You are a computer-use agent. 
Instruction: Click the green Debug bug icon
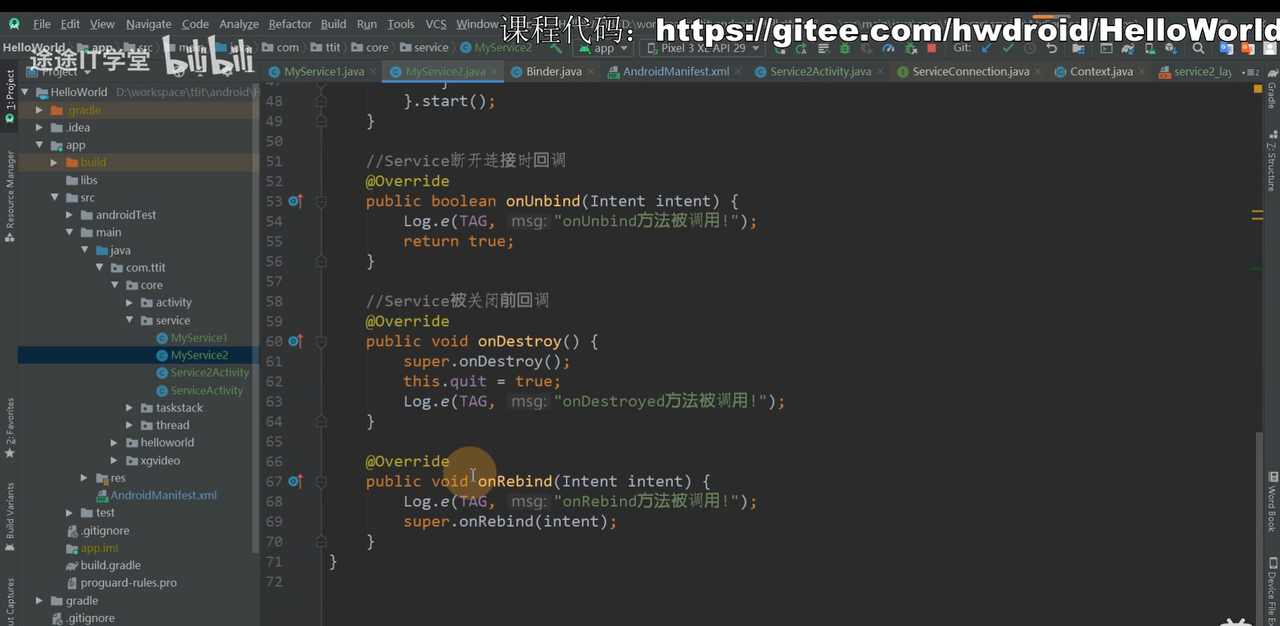846,48
